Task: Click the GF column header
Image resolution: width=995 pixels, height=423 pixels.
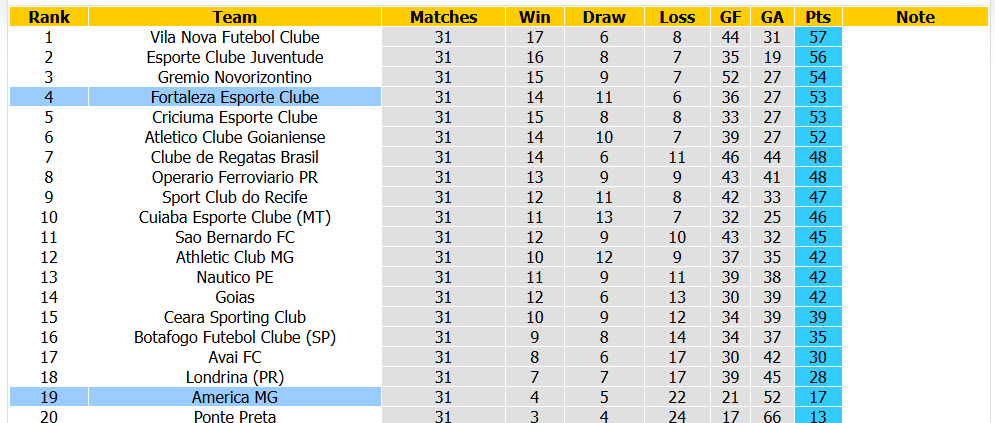Action: (x=730, y=17)
